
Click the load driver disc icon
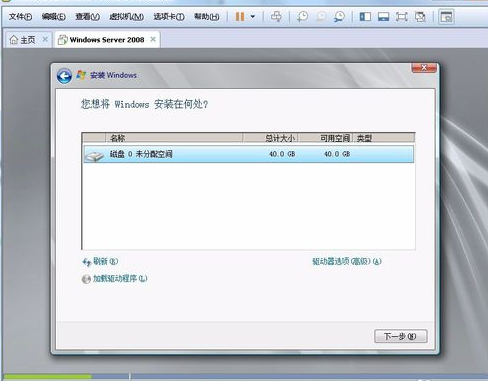point(86,279)
